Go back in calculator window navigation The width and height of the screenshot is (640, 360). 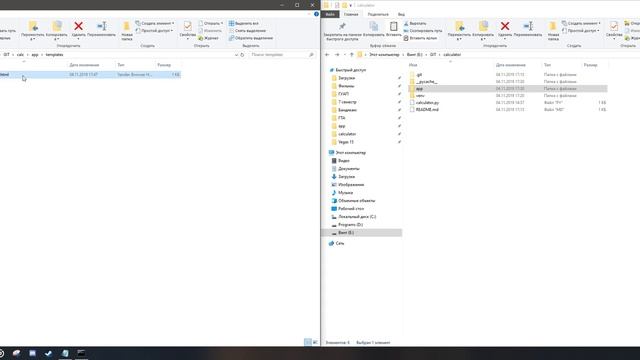click(x=327, y=55)
